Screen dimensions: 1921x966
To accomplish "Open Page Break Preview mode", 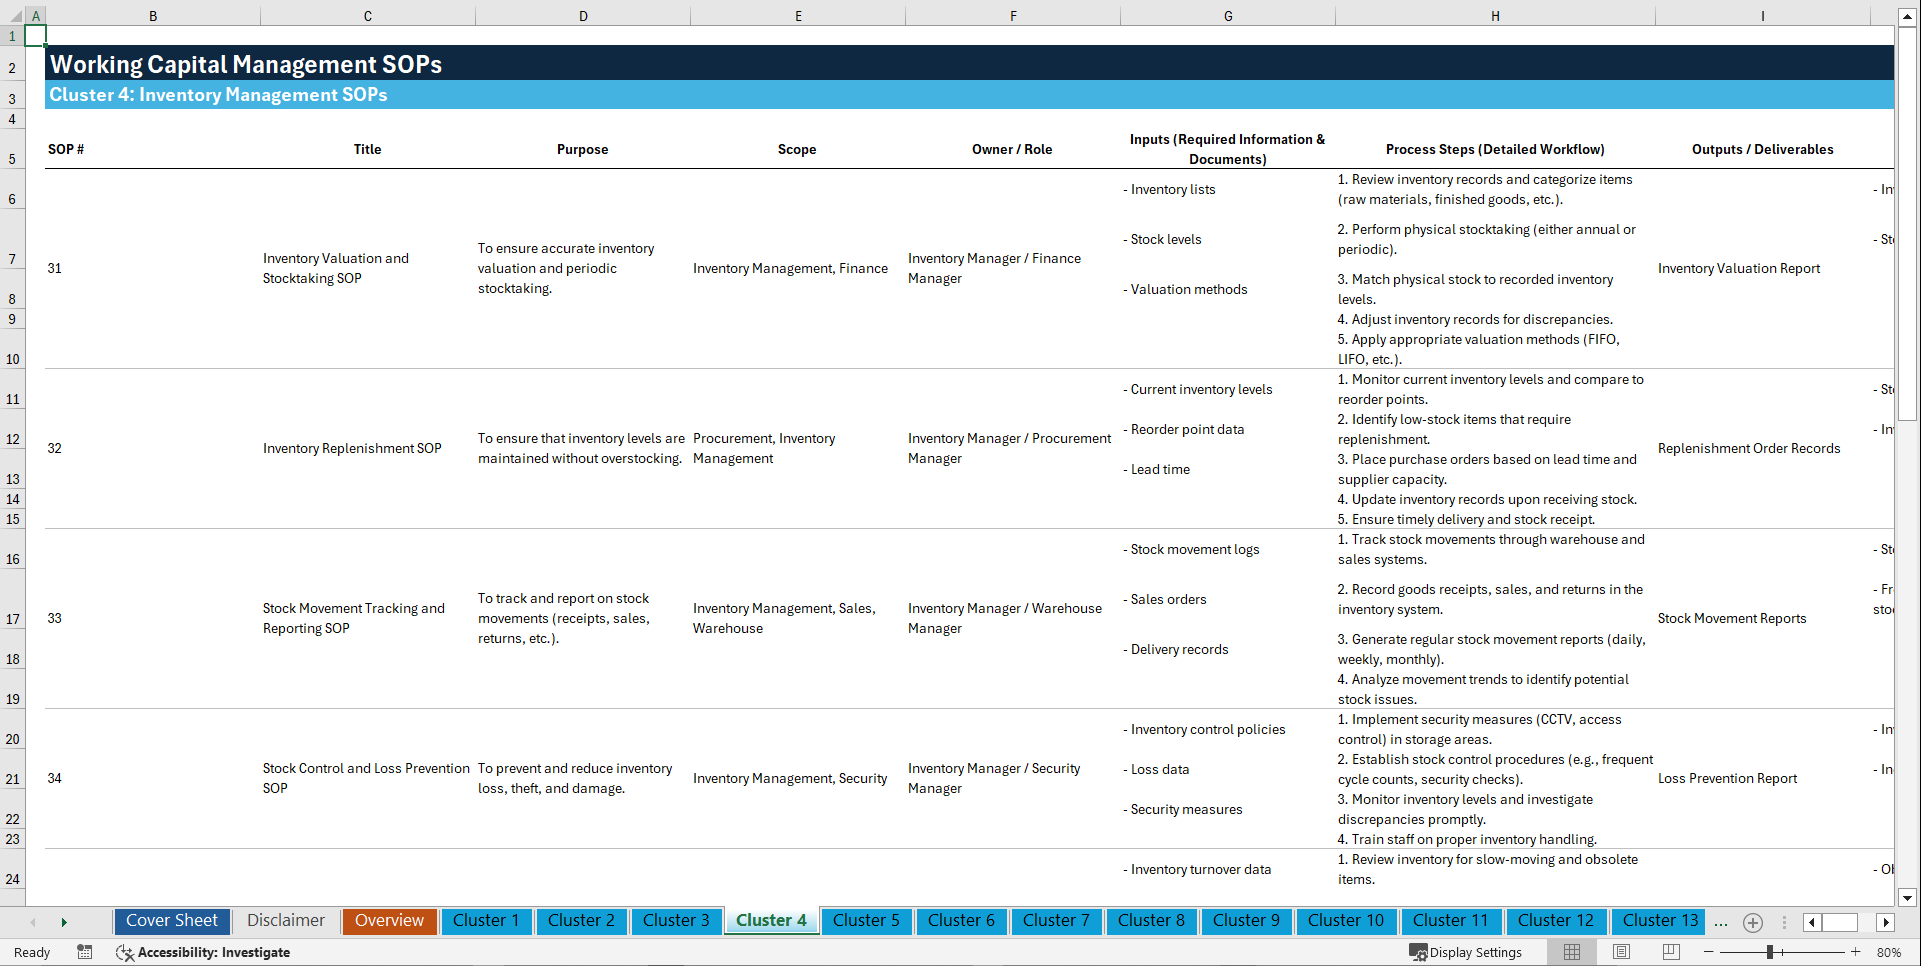I will point(1670,952).
